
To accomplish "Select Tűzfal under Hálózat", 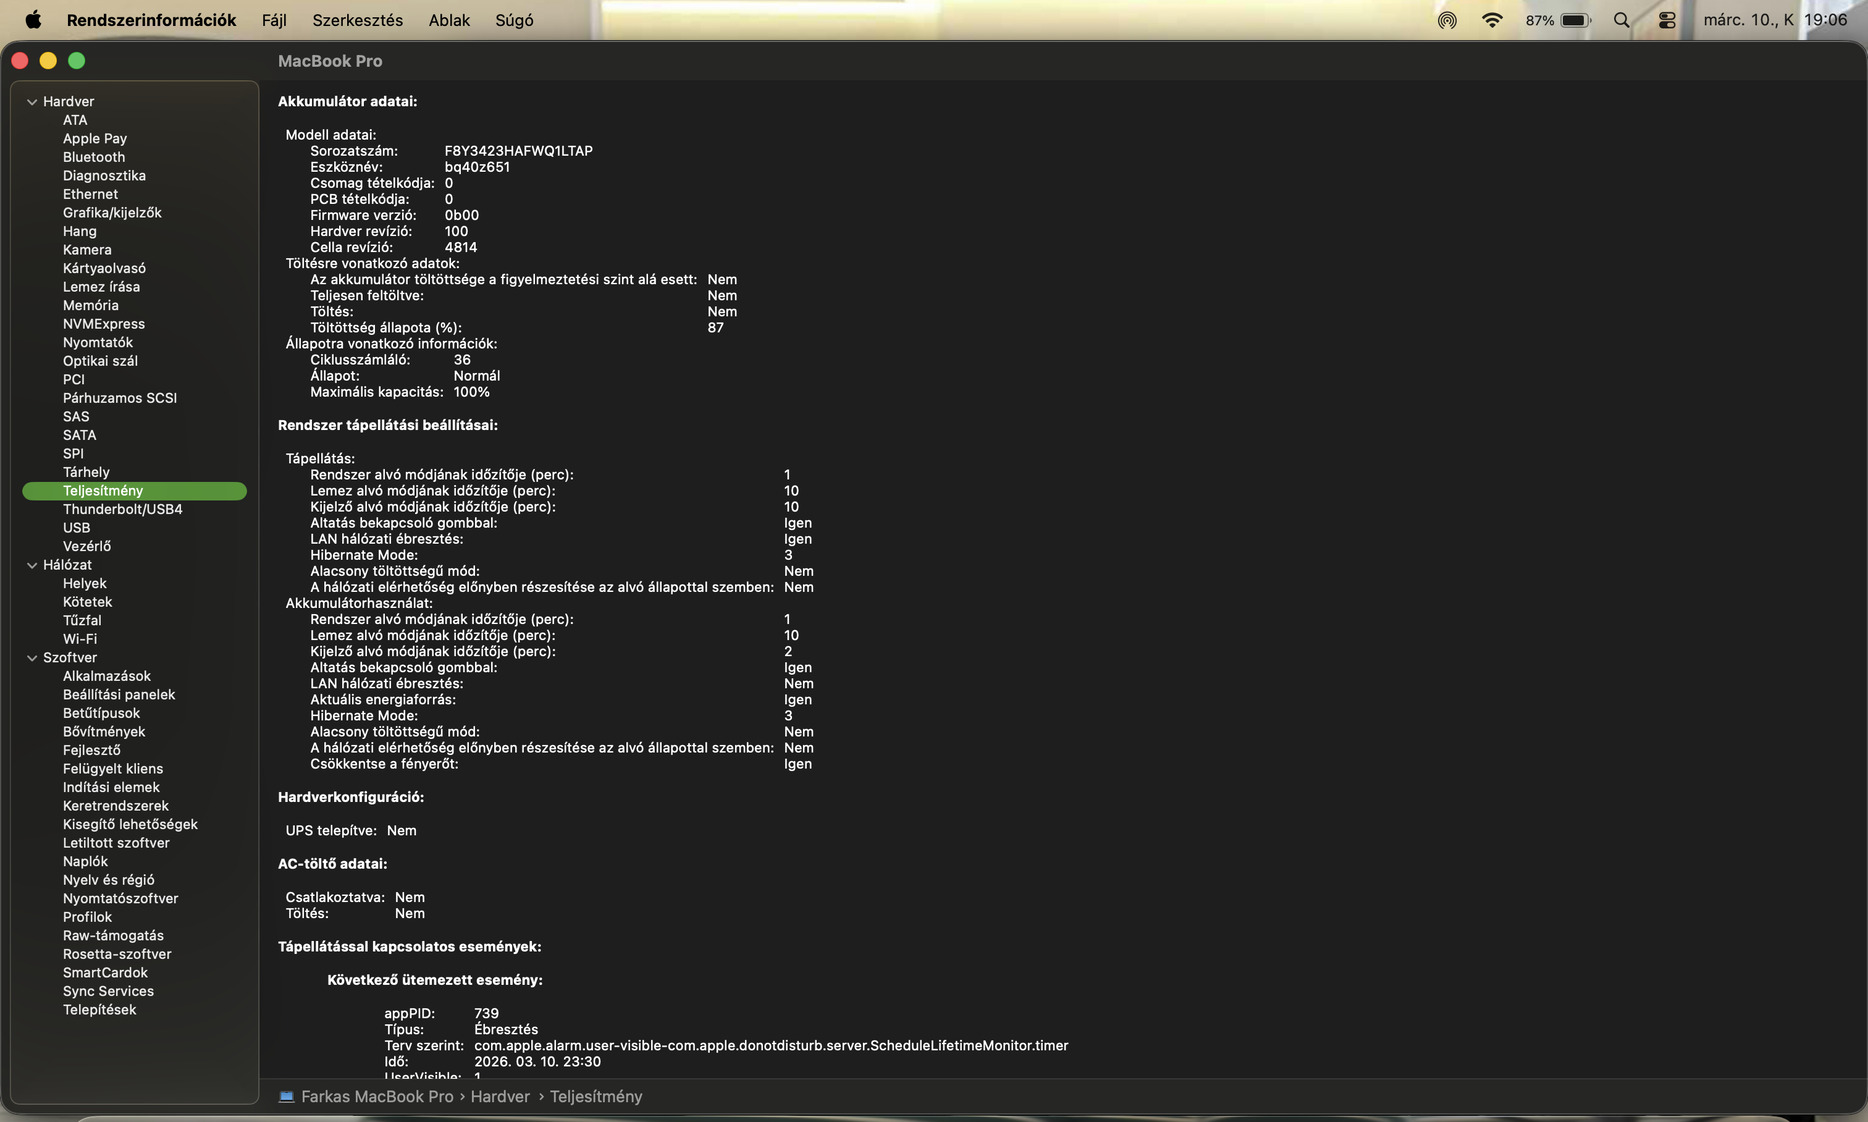I will click(82, 621).
